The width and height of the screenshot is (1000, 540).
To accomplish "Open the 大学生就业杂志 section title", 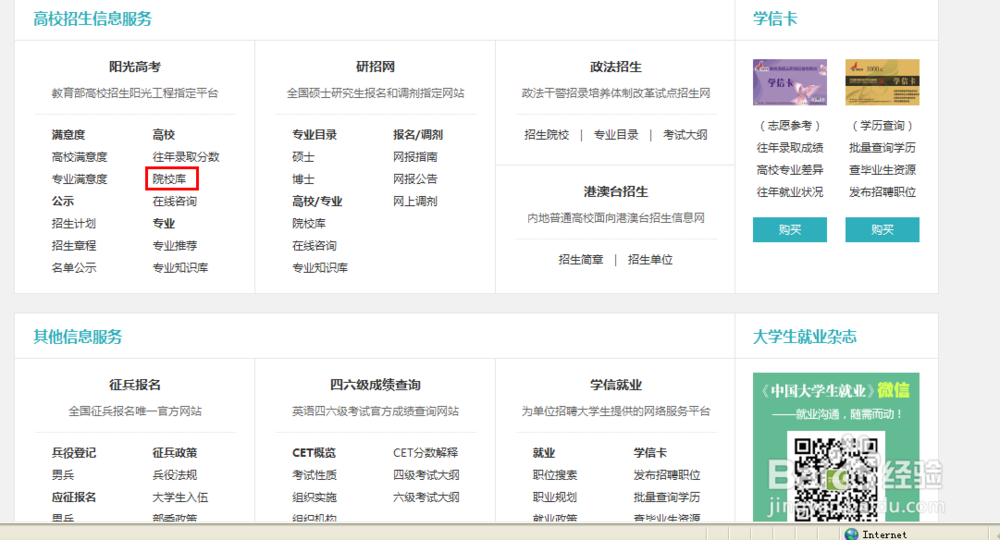I will [804, 337].
